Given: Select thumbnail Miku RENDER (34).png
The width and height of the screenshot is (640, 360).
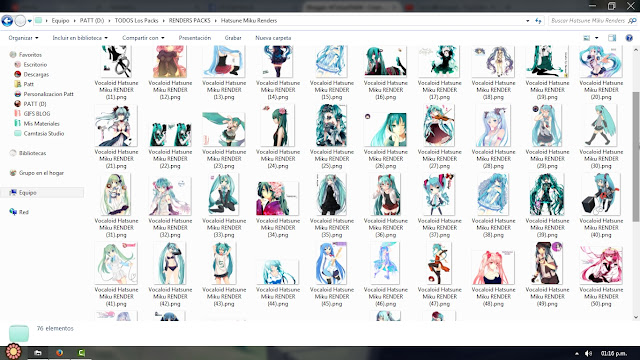Looking at the screenshot, I should (278, 198).
